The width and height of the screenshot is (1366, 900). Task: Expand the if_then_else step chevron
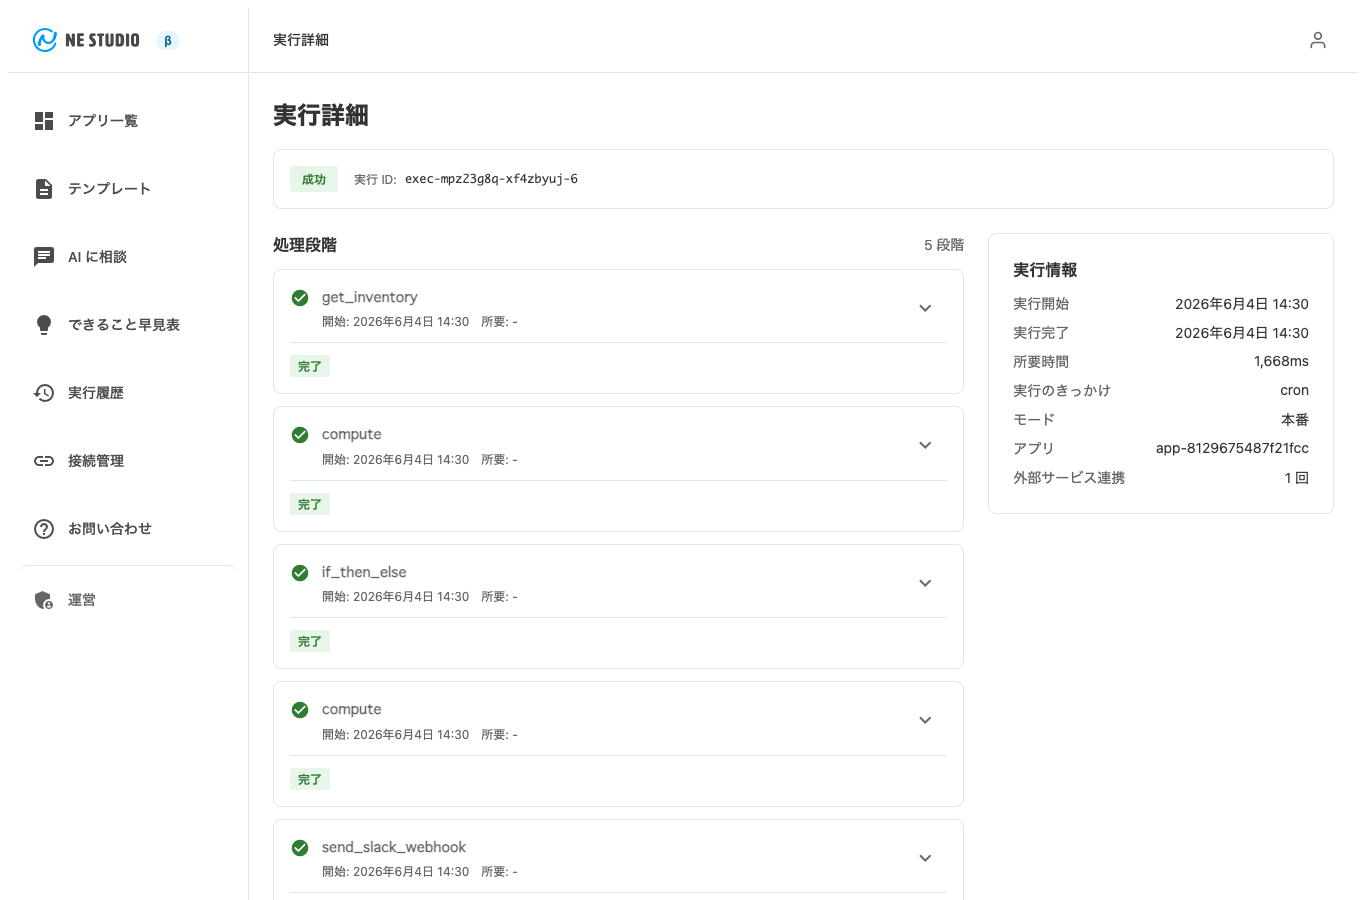pyautogui.click(x=925, y=583)
